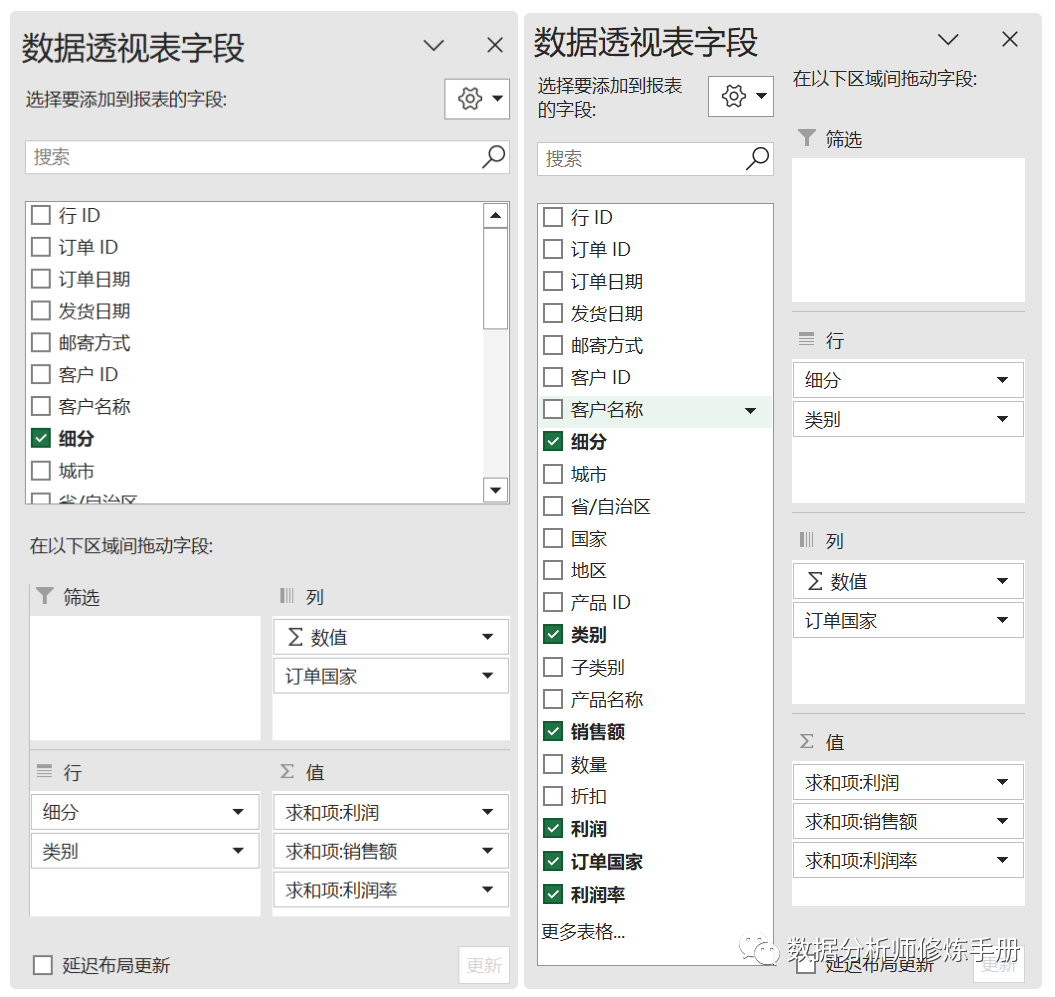The width and height of the screenshot is (1055, 997).
Task: Click the 更多表格... link
Action: point(583,932)
